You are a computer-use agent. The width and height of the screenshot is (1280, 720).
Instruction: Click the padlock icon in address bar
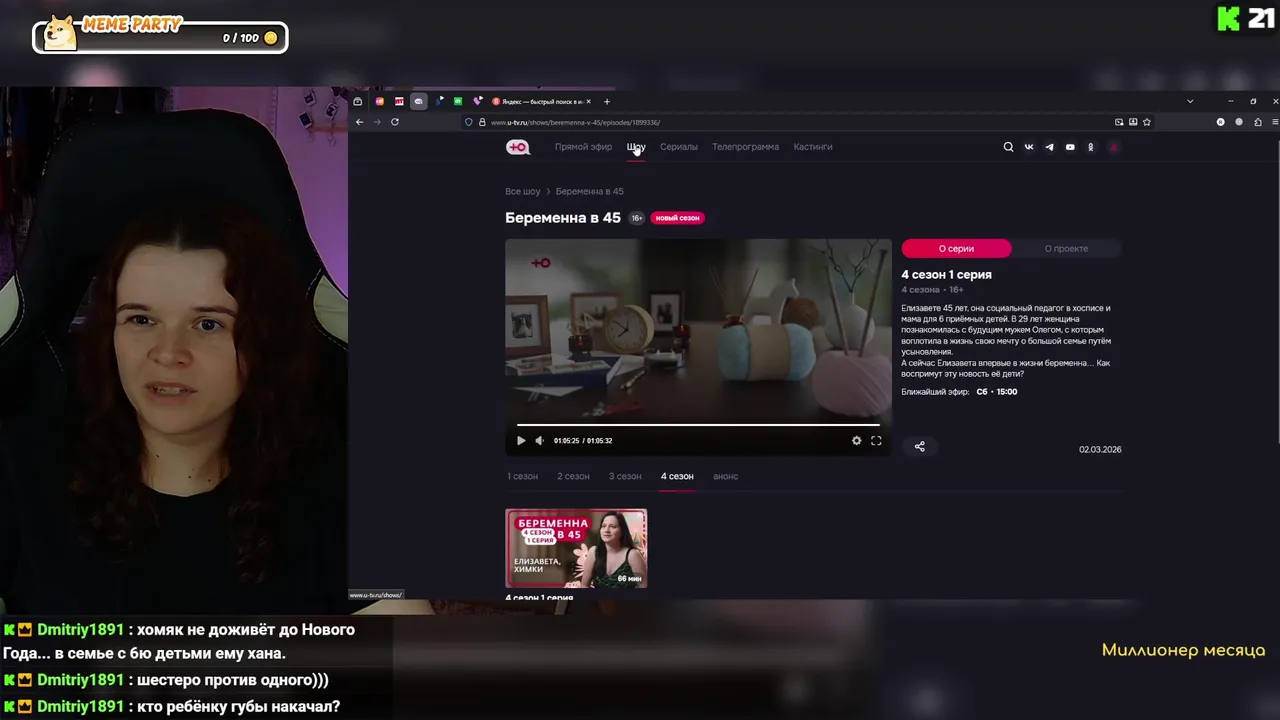[481, 122]
